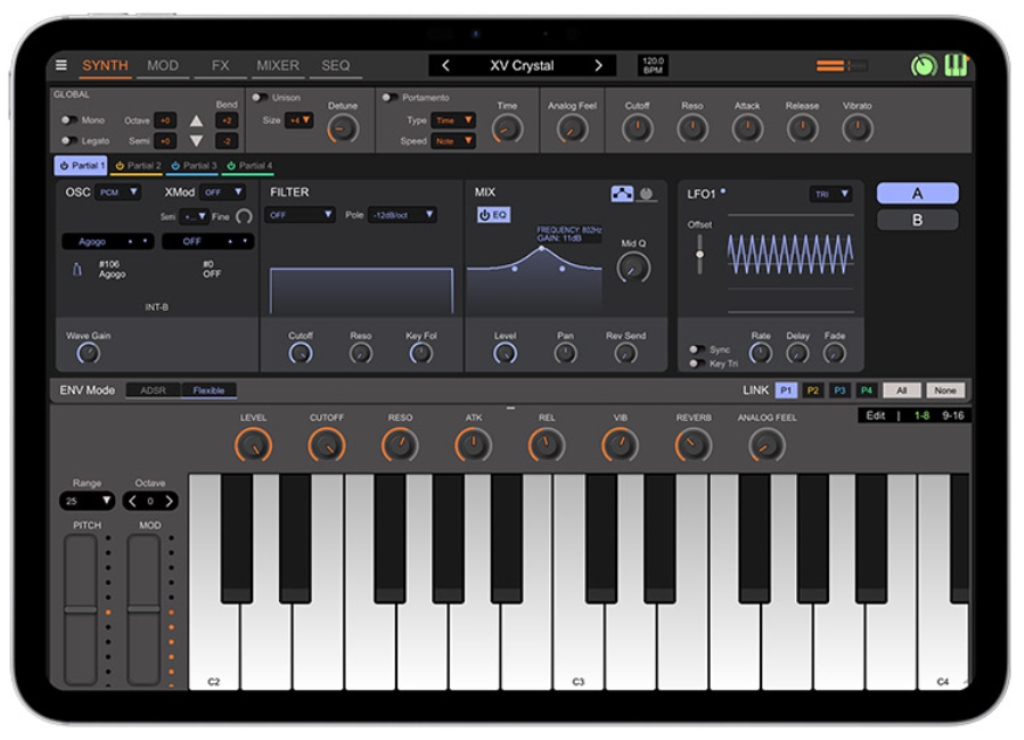Open the hamburger menu icon
This screenshot has height=740, width=1024.
tap(62, 66)
